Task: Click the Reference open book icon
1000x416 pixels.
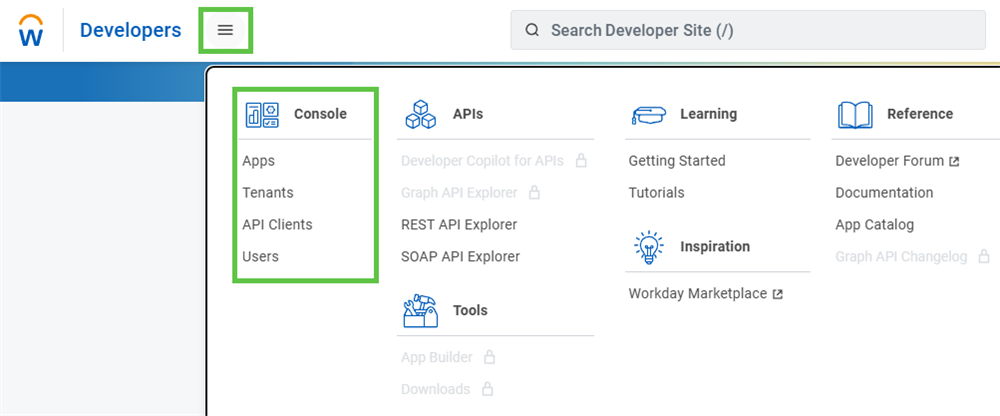Action: [855, 114]
